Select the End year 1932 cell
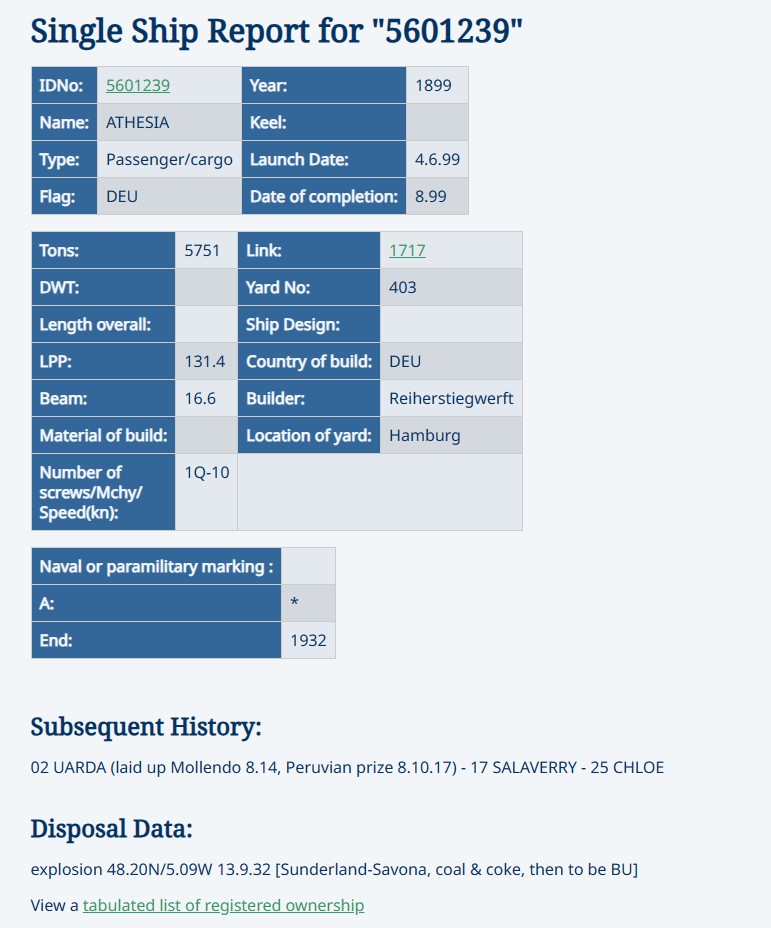Image resolution: width=771 pixels, height=928 pixels. pyautogui.click(x=308, y=640)
